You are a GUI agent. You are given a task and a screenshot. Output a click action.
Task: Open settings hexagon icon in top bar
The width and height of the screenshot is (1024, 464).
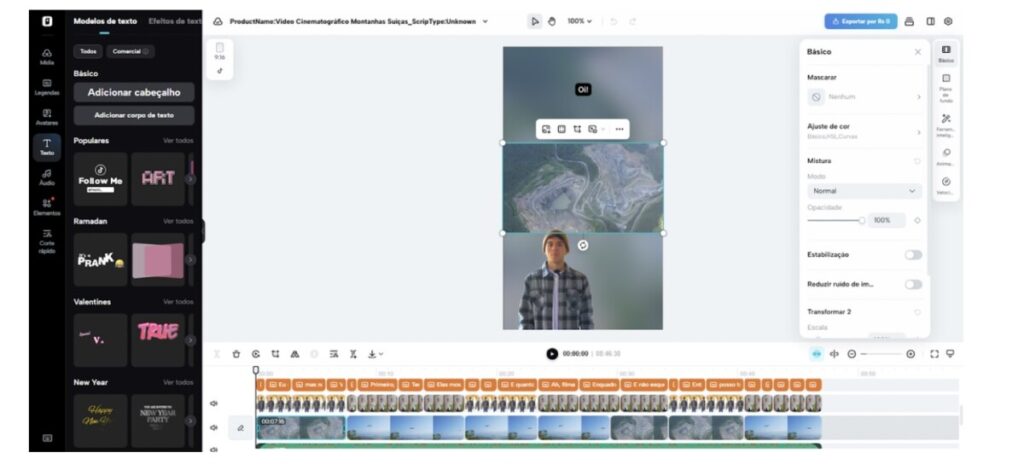[948, 22]
